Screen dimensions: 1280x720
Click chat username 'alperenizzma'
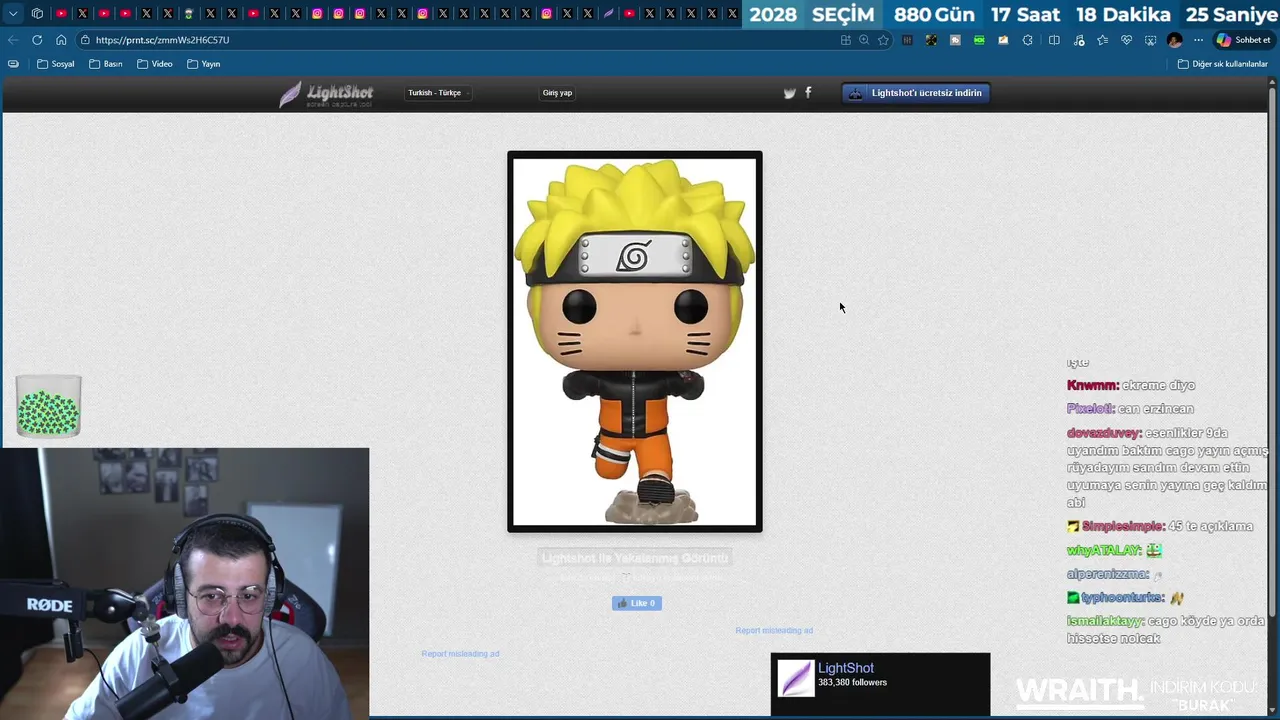coord(1107,574)
